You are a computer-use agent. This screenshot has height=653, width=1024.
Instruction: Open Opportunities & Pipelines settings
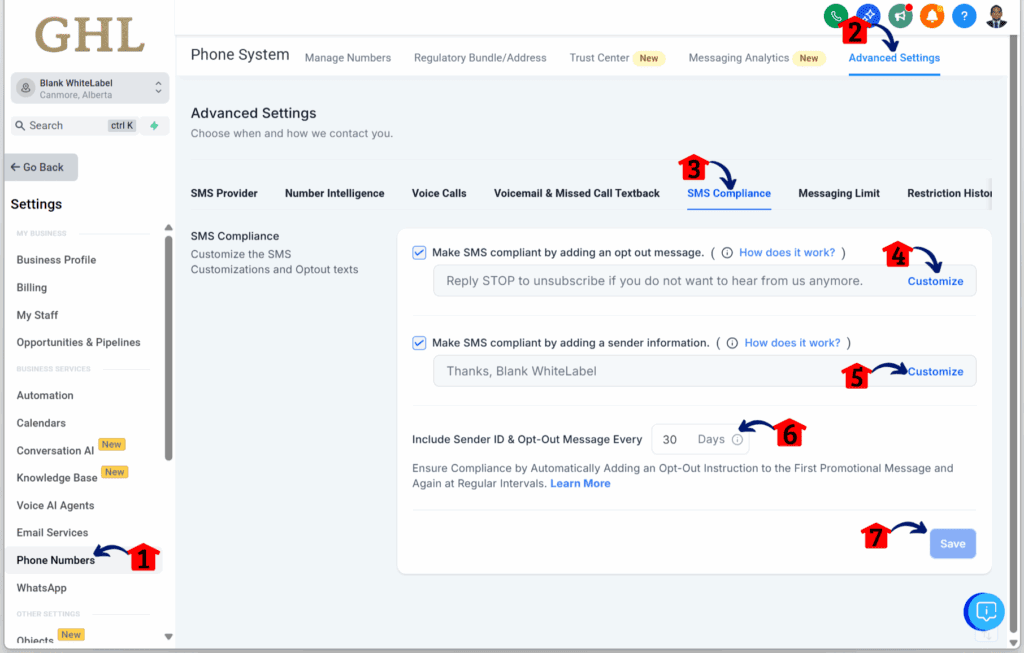click(x=78, y=342)
